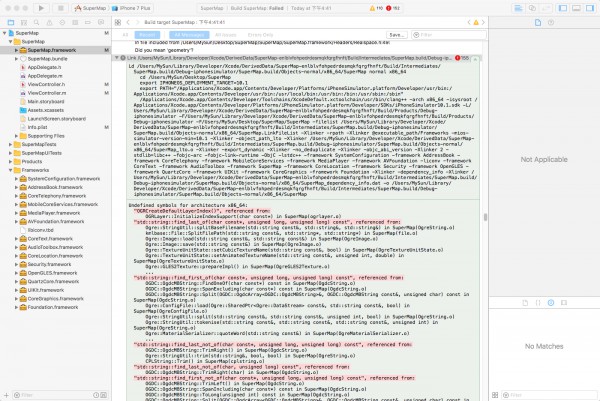Toggle recent files filter in navigator

click(x=96, y=395)
